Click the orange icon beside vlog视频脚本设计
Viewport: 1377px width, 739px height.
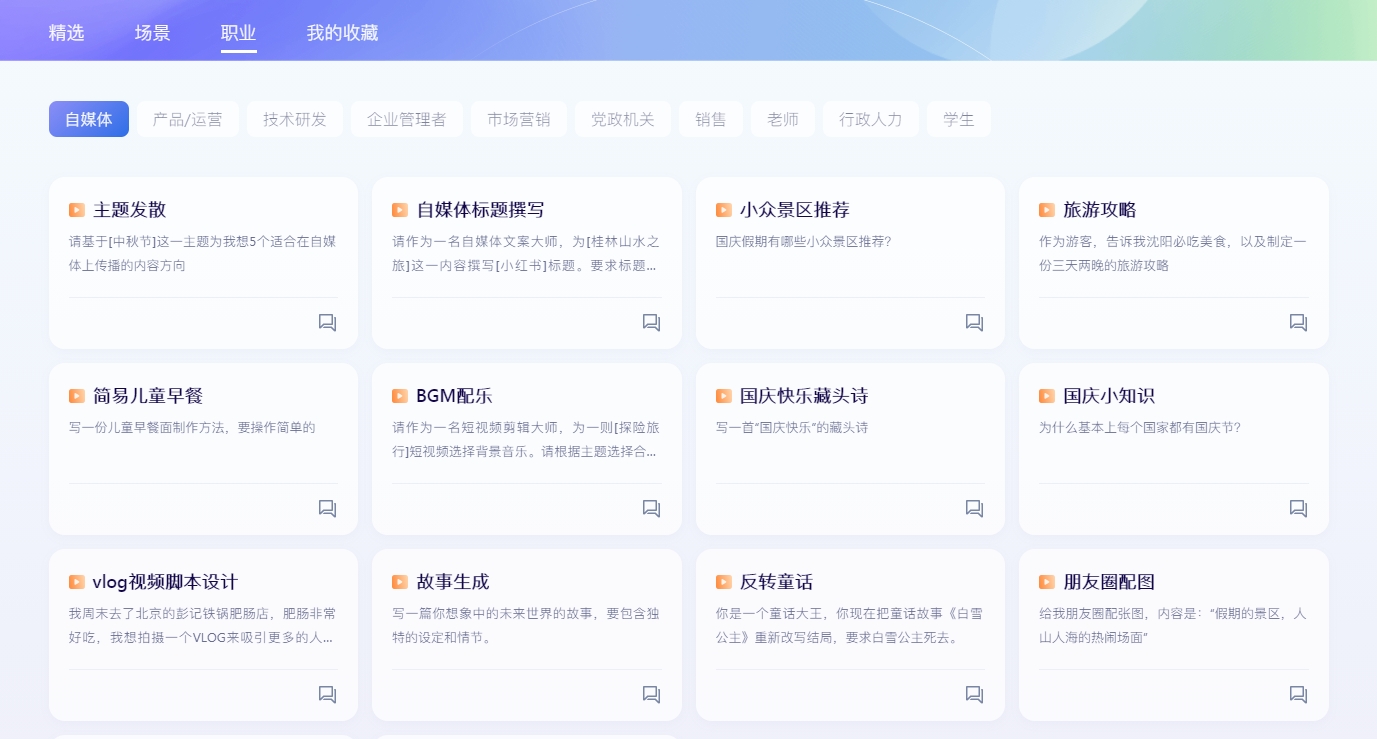tap(76, 581)
